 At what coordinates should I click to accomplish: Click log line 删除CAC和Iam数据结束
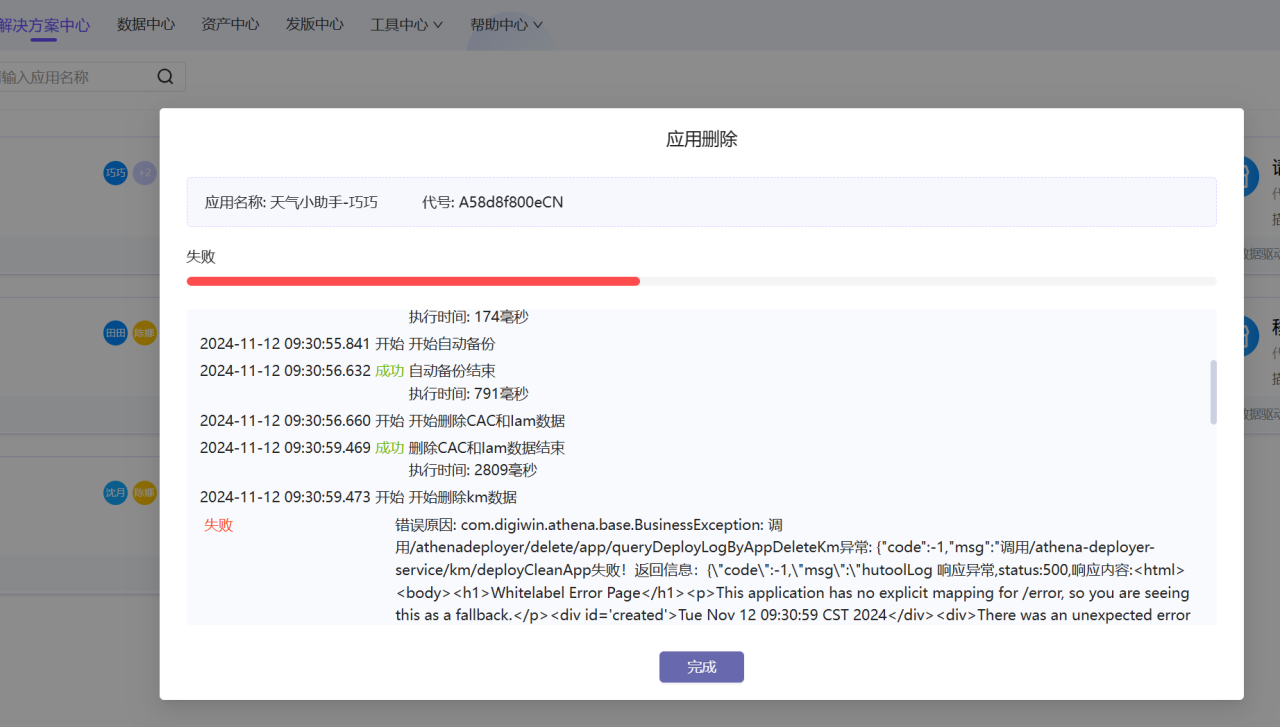click(487, 448)
